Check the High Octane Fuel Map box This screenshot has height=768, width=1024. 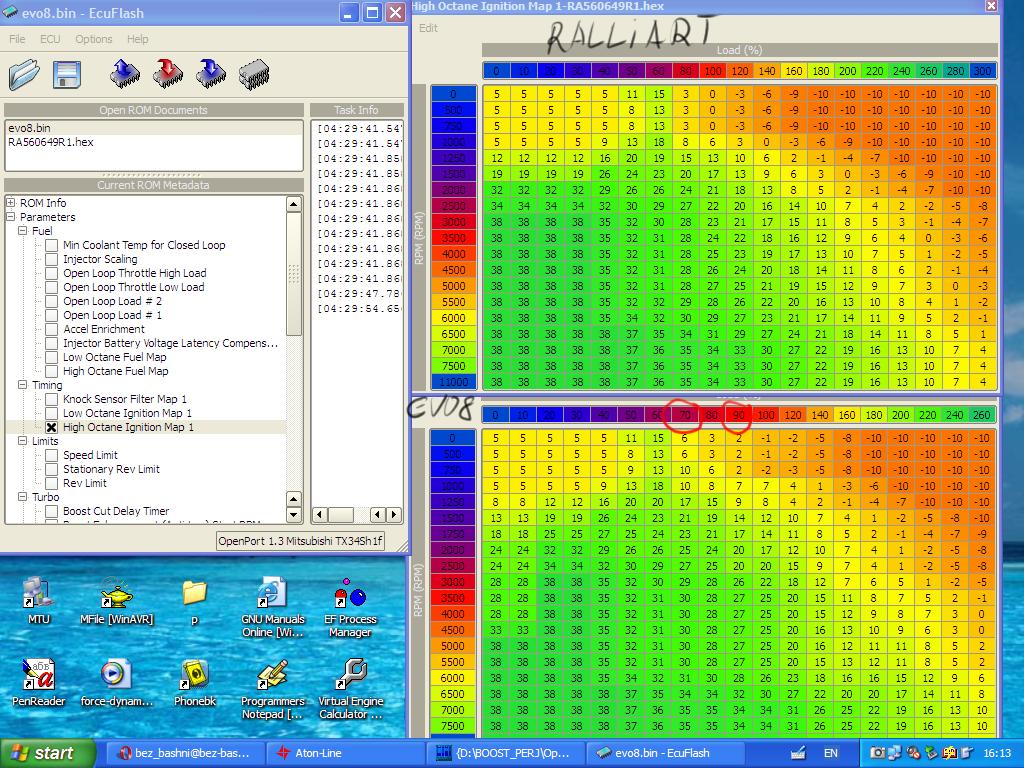[52, 372]
